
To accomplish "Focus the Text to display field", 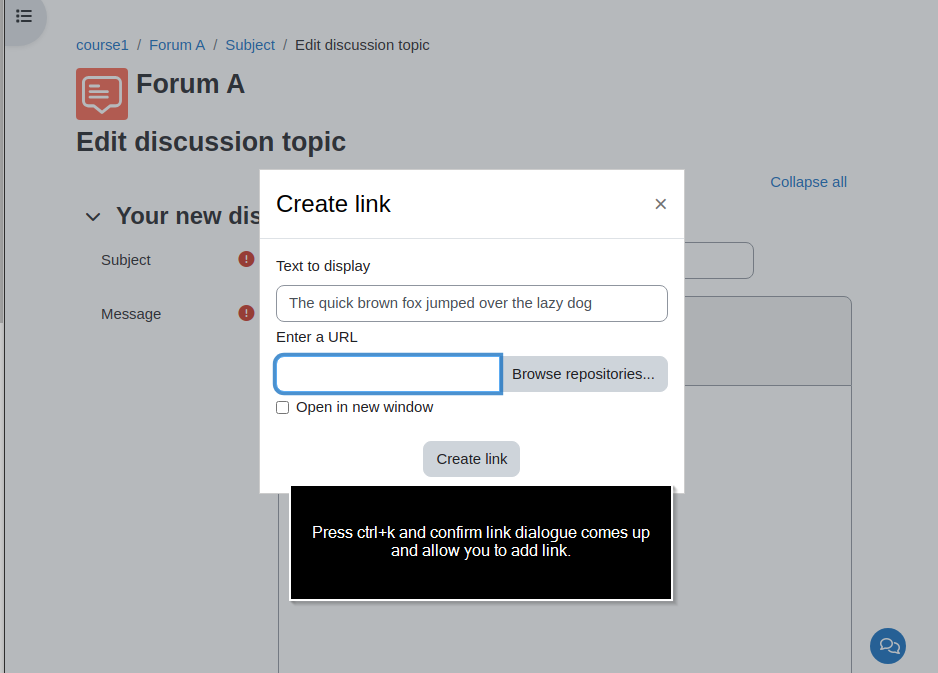I will point(471,303).
